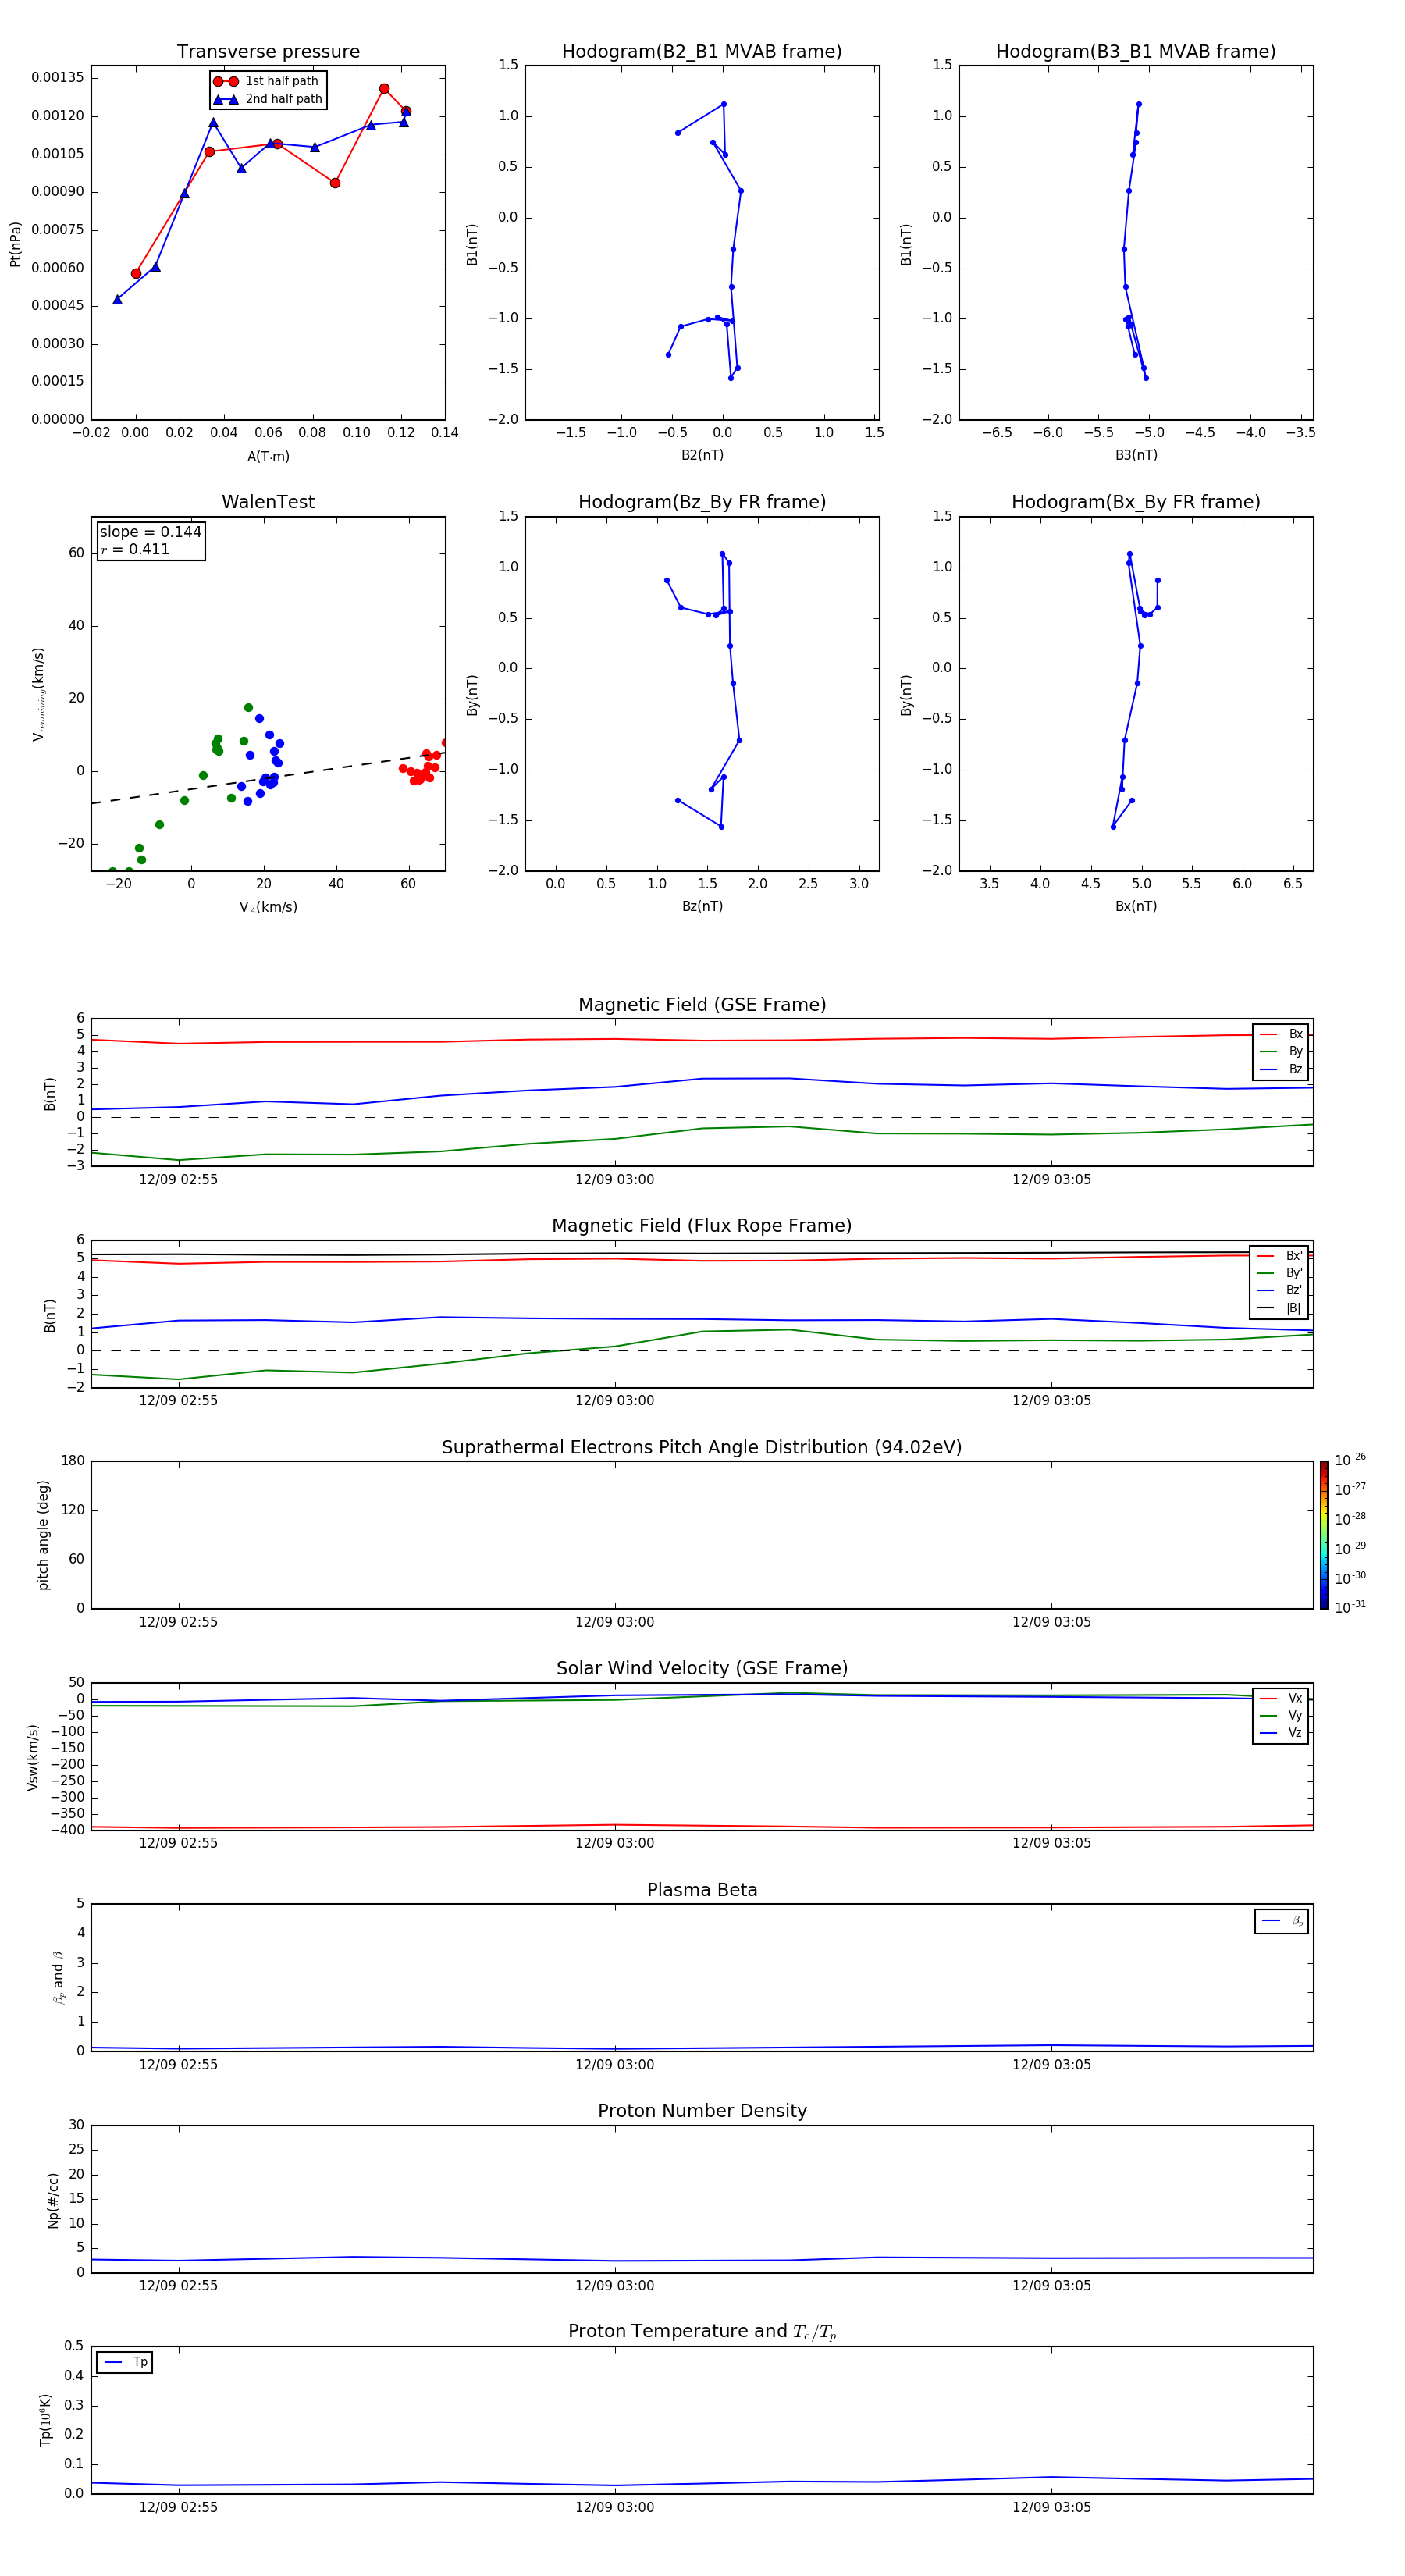This screenshot has width=1405, height=2576.
Task: Click the "Hodogram(Bz_By FR frame)" title
Action: [x=702, y=502]
